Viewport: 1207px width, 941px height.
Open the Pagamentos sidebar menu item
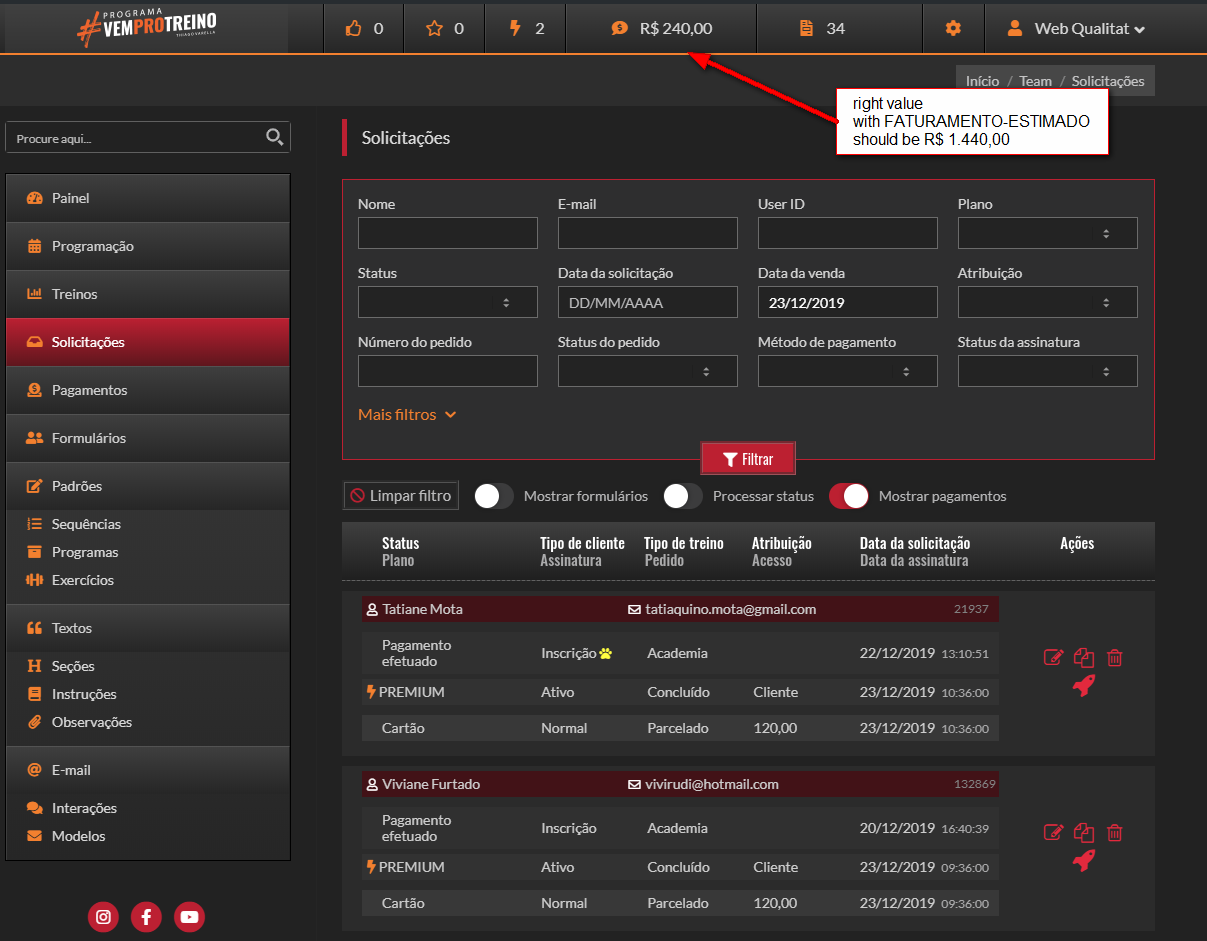[x=90, y=390]
